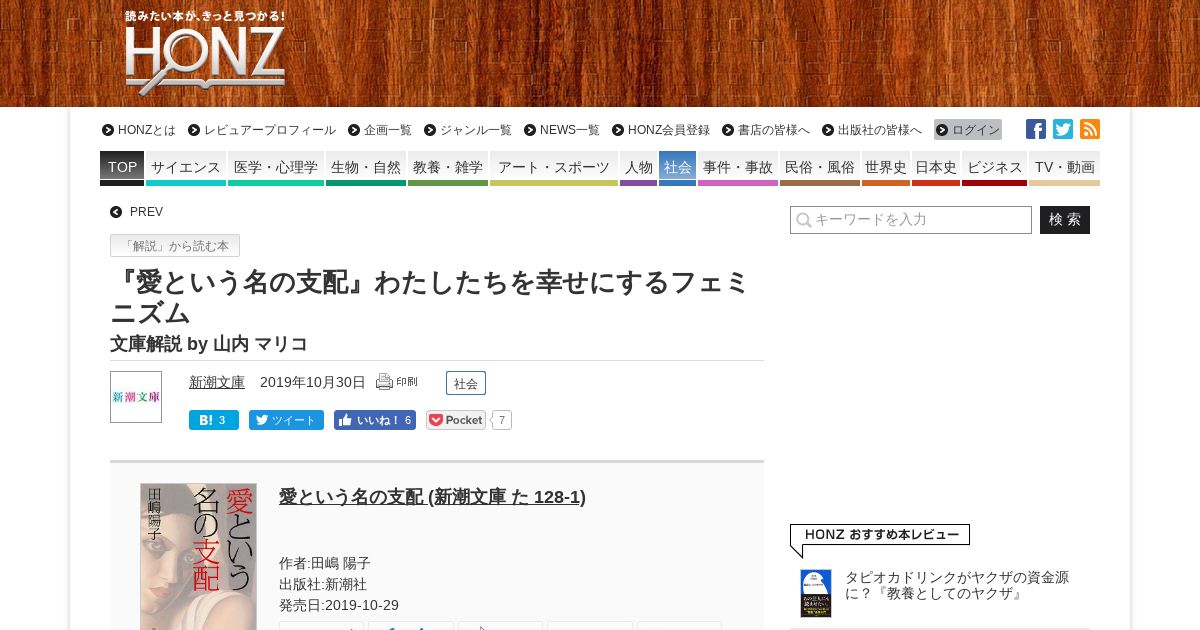Open the 新潮文庫 author link
The image size is (1200, 630).
(217, 382)
